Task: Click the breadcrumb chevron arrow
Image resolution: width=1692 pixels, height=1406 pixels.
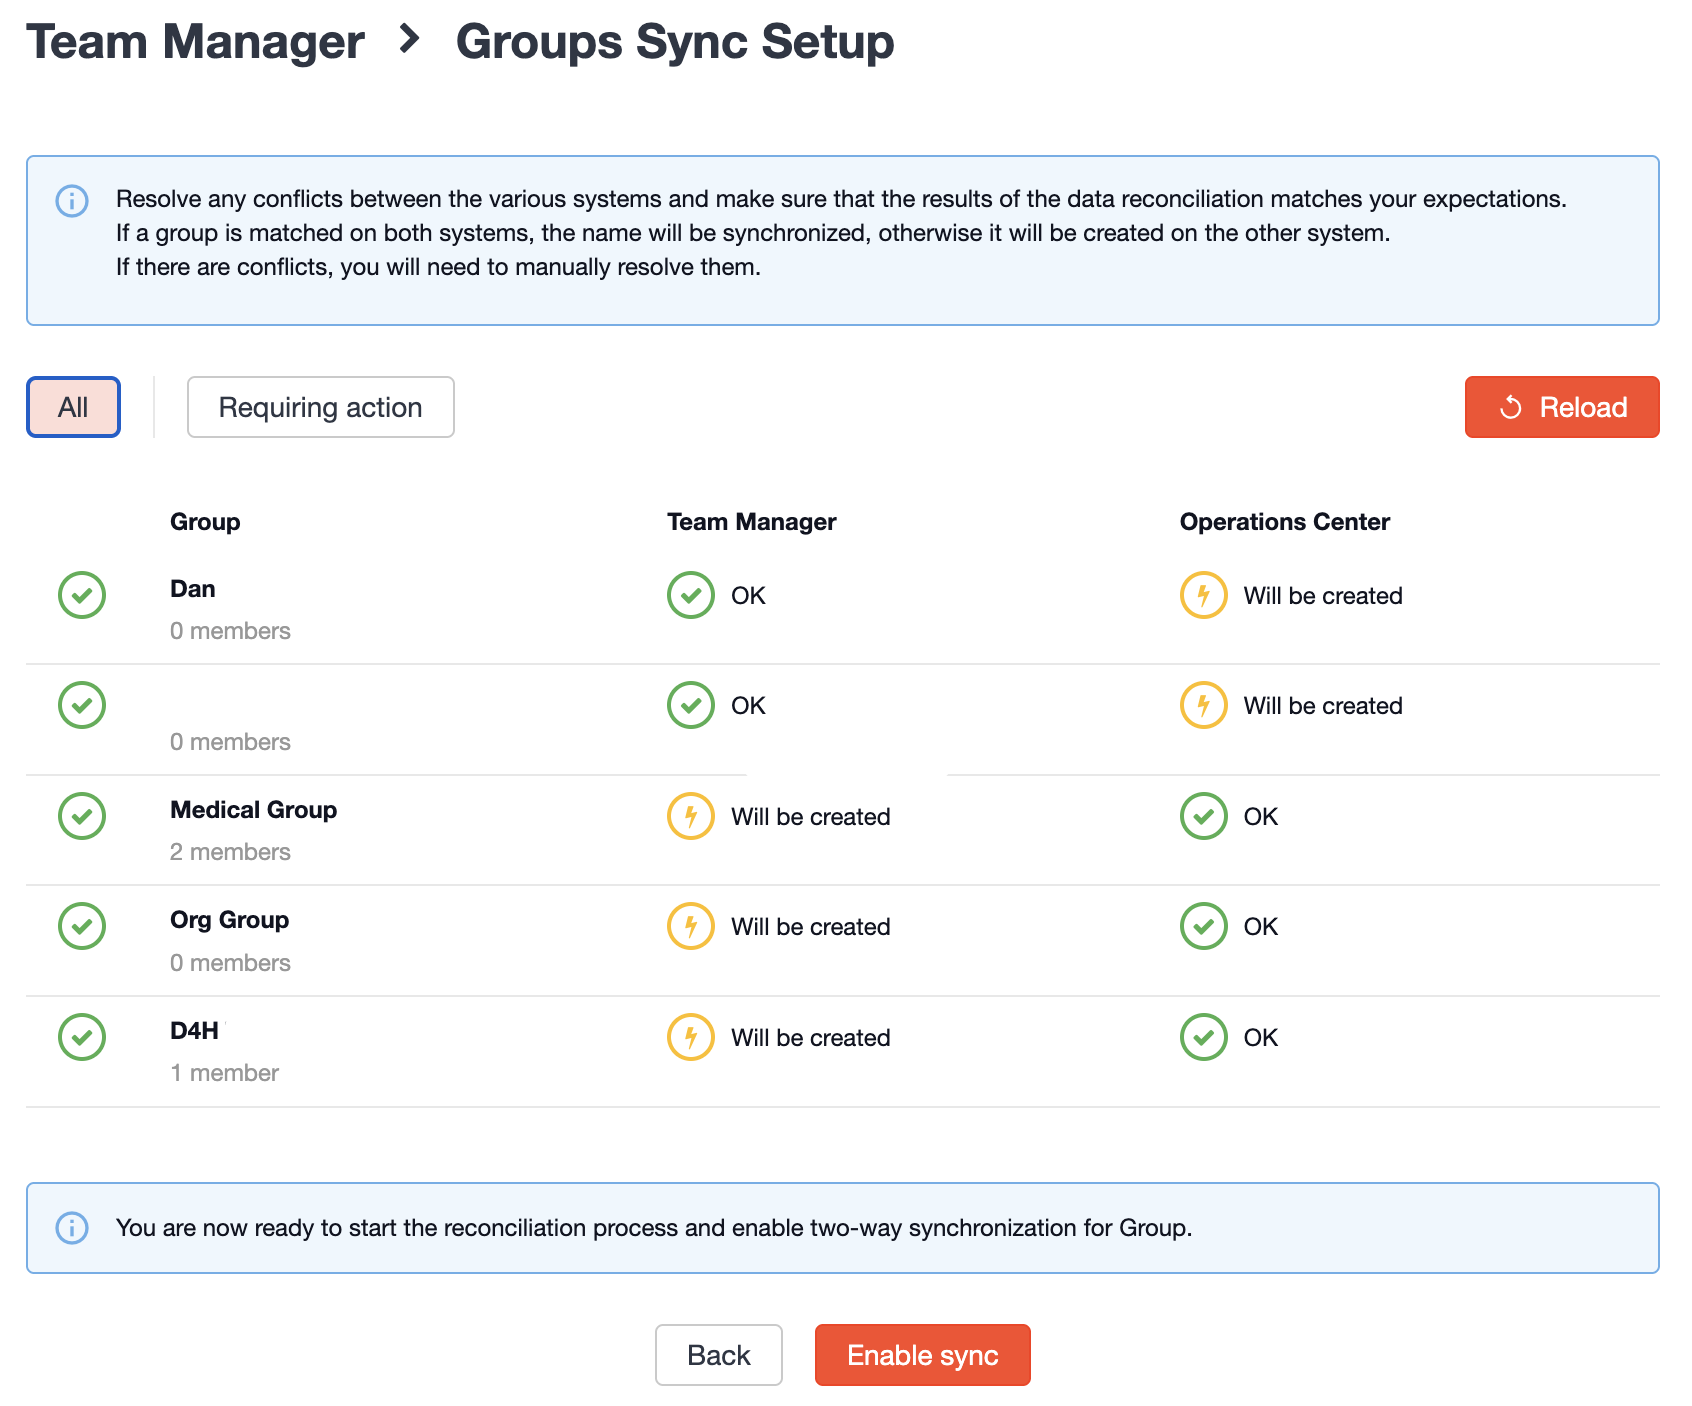Action: click(x=409, y=40)
